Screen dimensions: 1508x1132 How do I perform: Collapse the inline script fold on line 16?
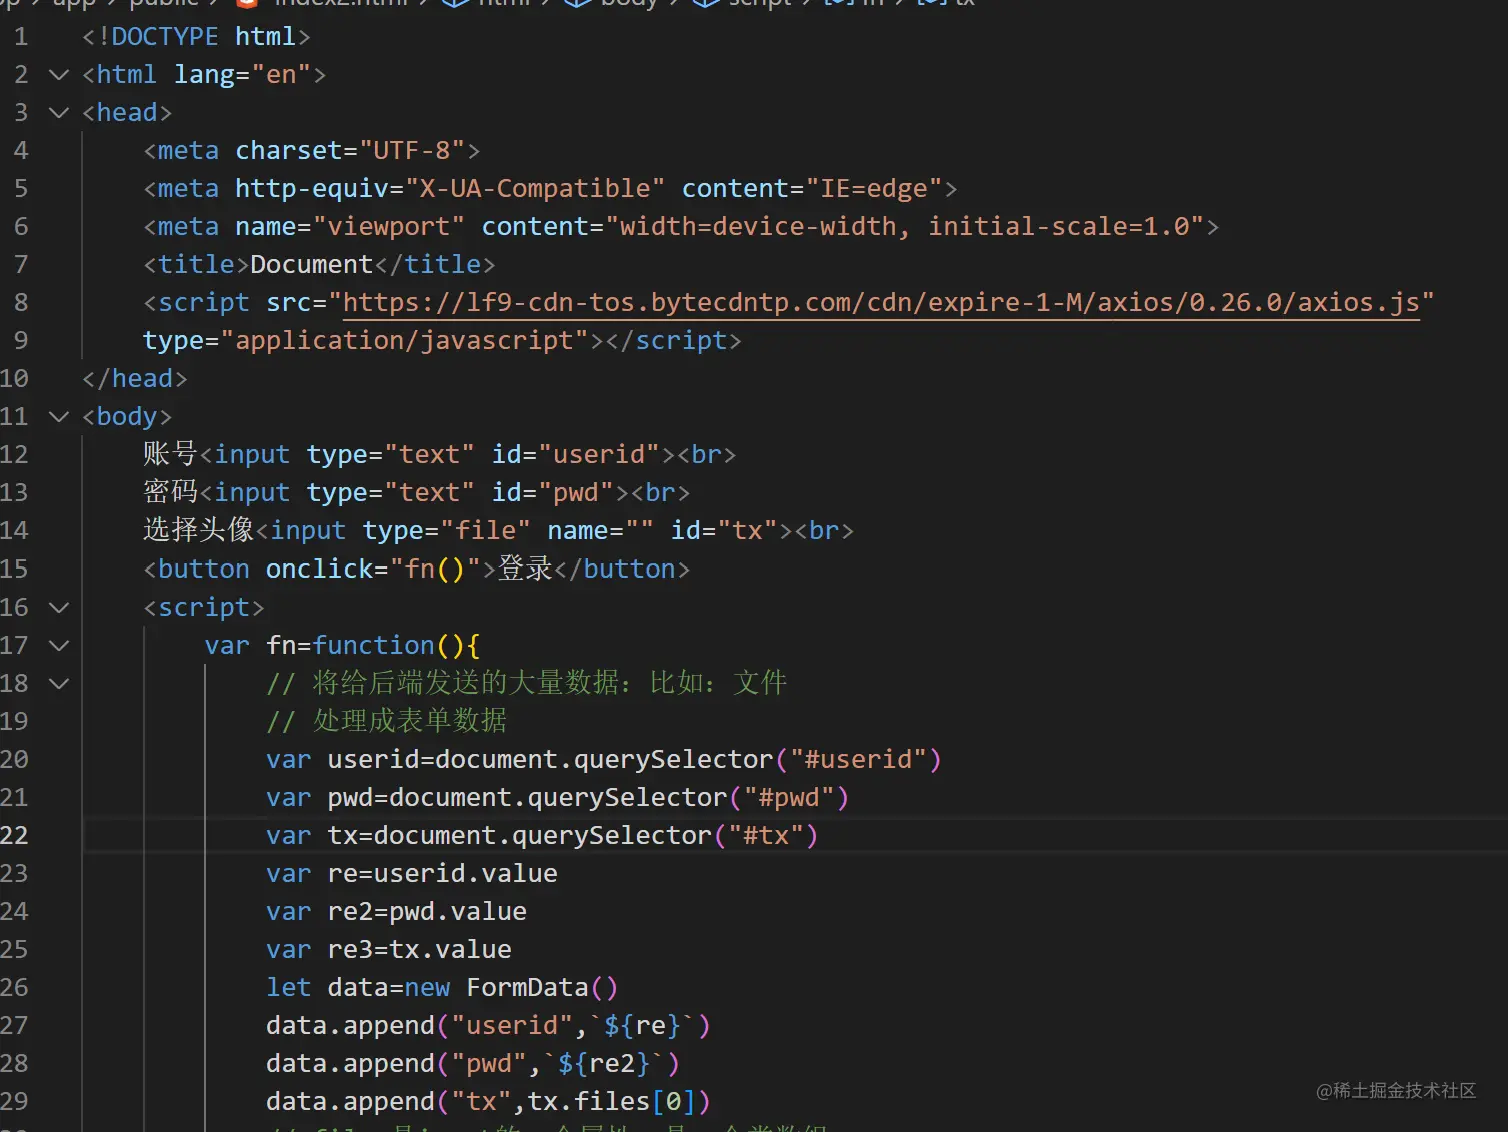coord(59,608)
